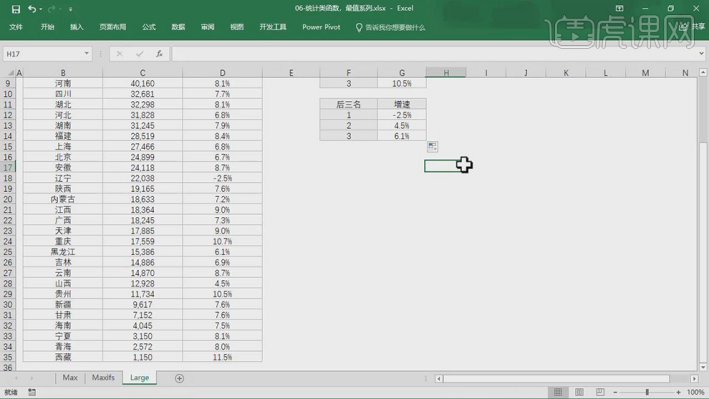This screenshot has width=709, height=399.
Task: Select column B header
Action: click(63, 73)
